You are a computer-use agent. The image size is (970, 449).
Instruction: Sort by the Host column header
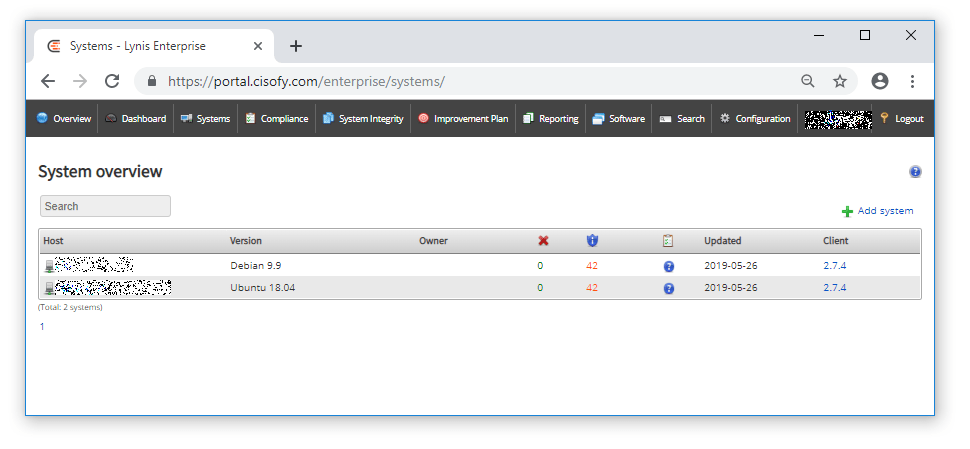[x=53, y=241]
